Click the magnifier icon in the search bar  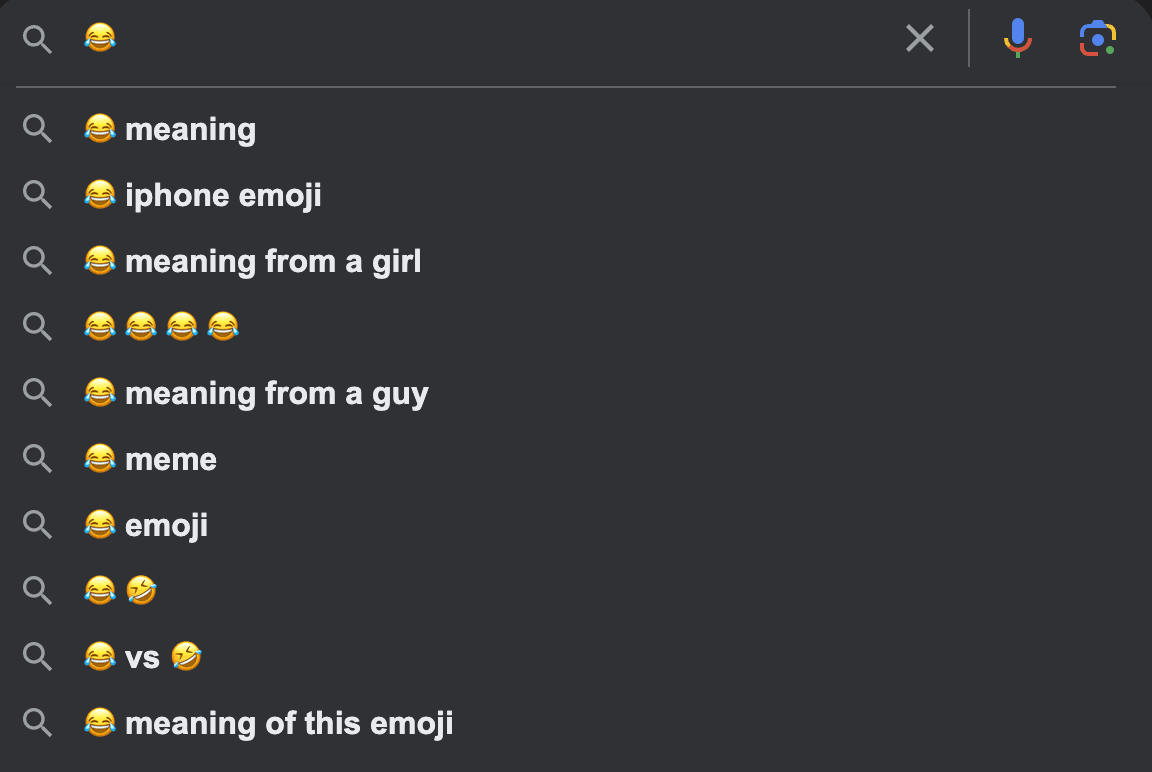tap(37, 39)
